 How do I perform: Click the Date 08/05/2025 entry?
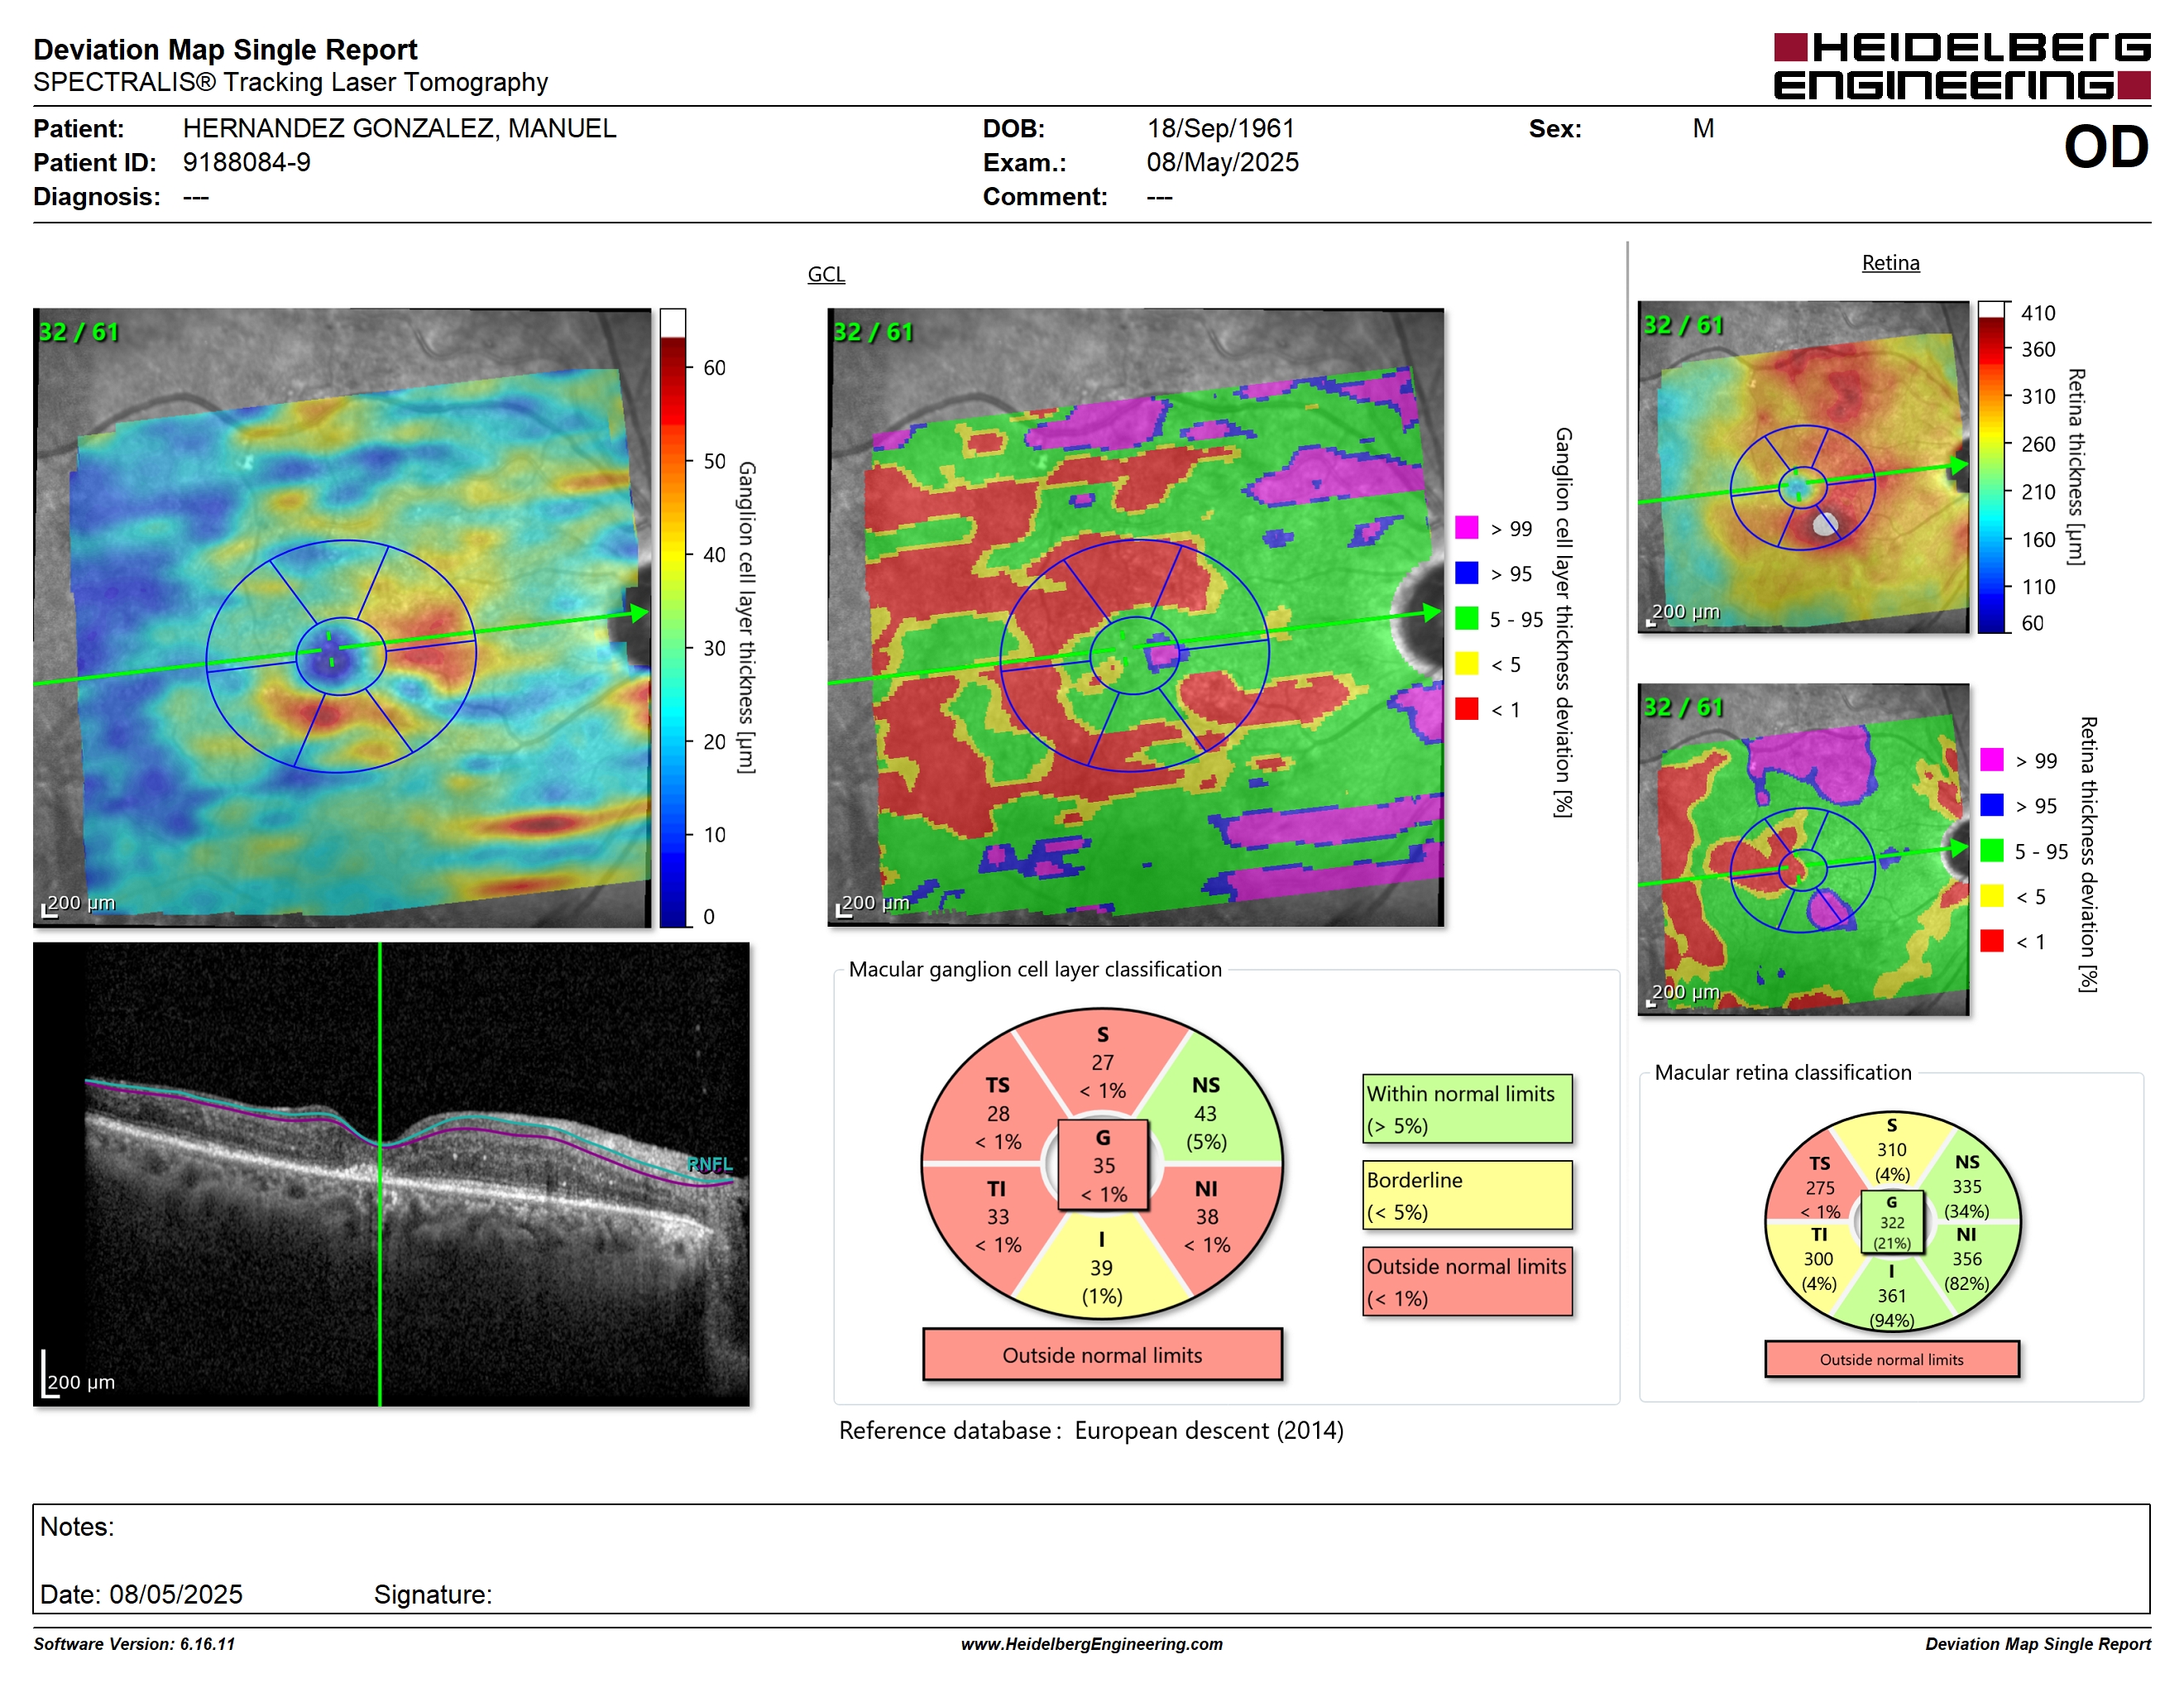coord(141,1594)
